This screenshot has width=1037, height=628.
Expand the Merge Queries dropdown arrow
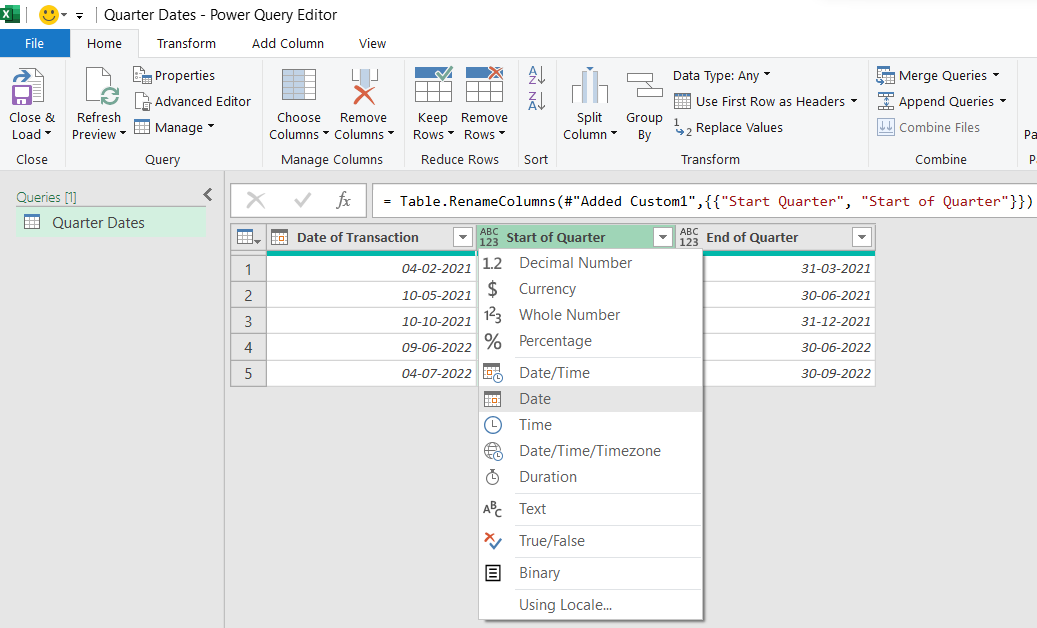click(x=996, y=75)
